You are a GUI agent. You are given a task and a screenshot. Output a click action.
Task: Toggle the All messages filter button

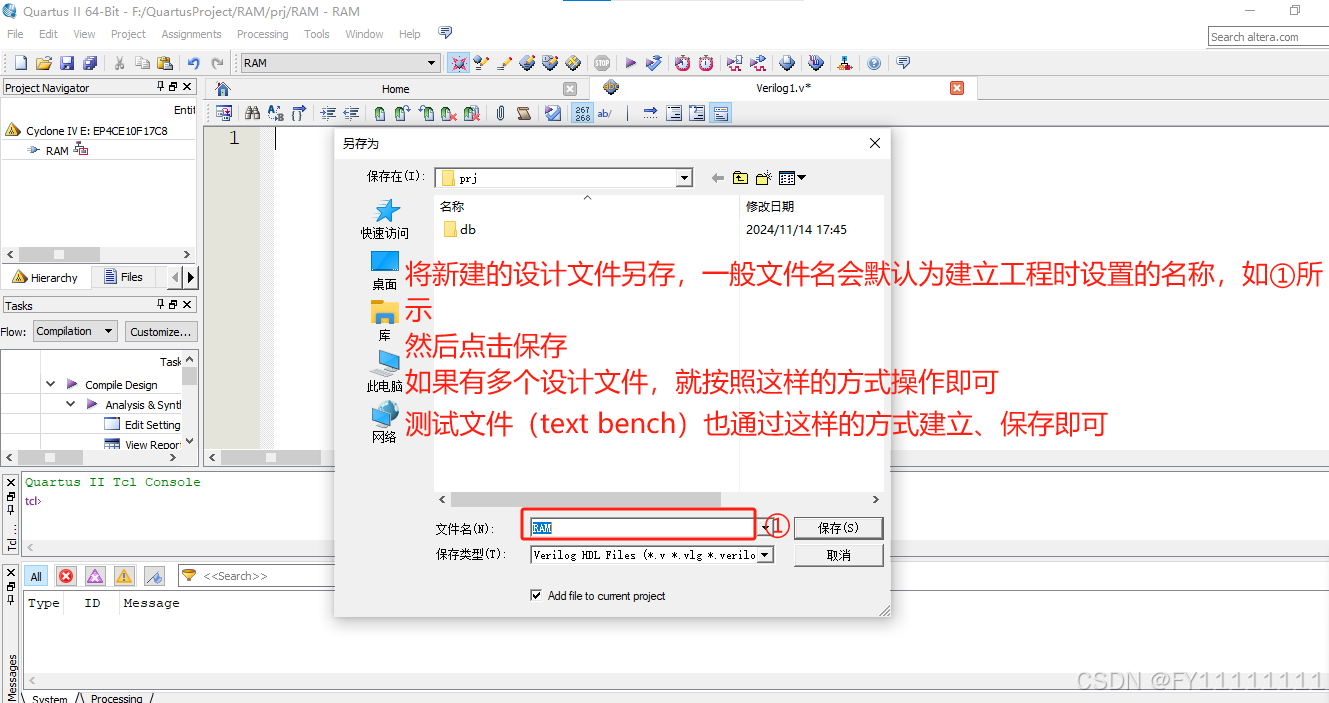tap(36, 576)
